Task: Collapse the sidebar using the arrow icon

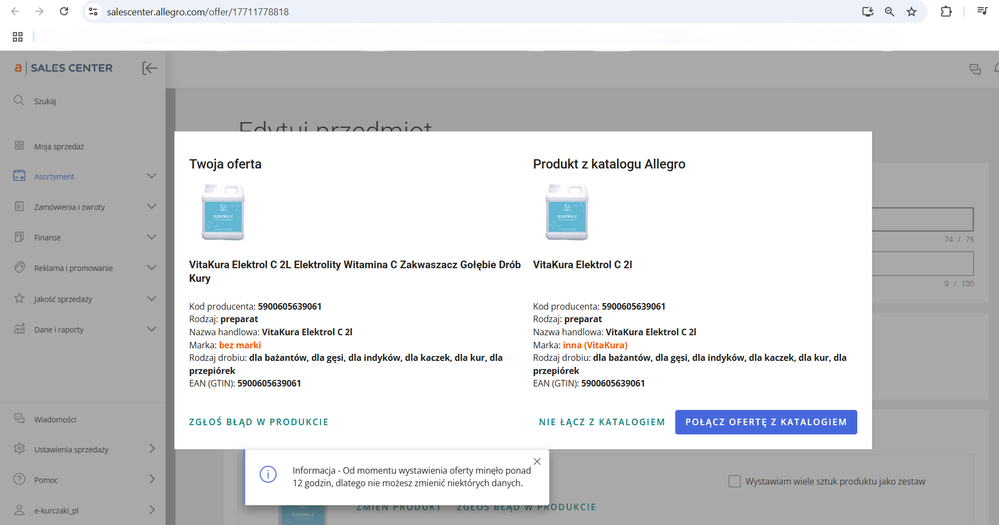Action: [150, 68]
